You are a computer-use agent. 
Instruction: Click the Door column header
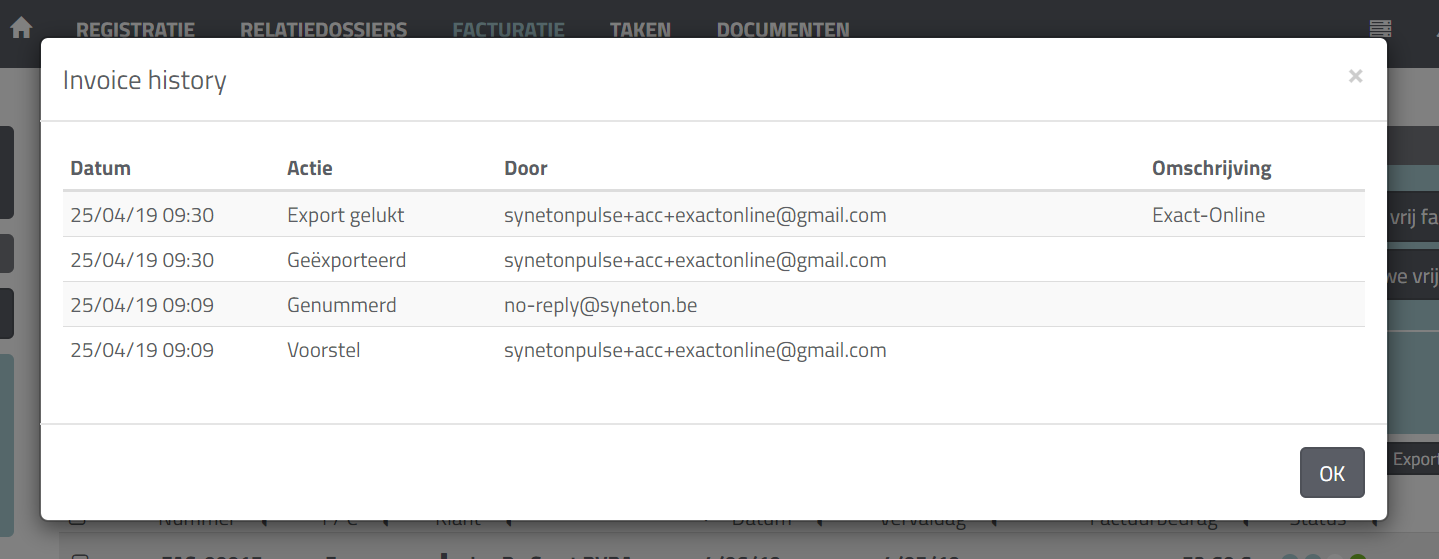point(526,168)
